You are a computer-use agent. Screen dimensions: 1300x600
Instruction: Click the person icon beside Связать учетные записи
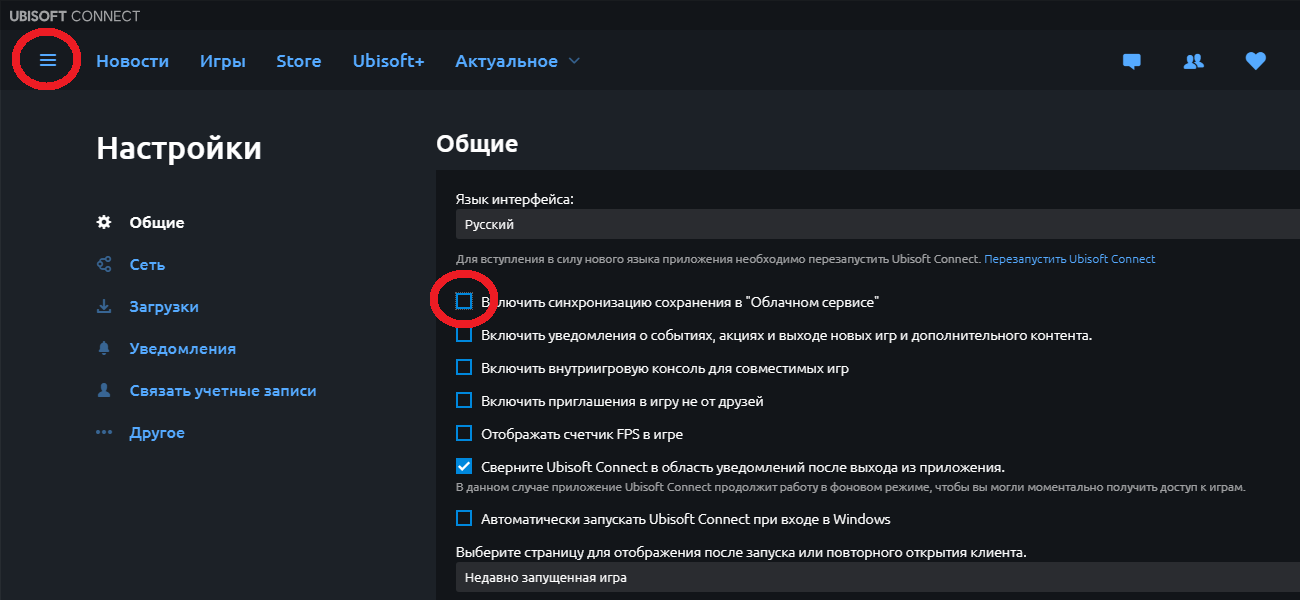tap(103, 391)
